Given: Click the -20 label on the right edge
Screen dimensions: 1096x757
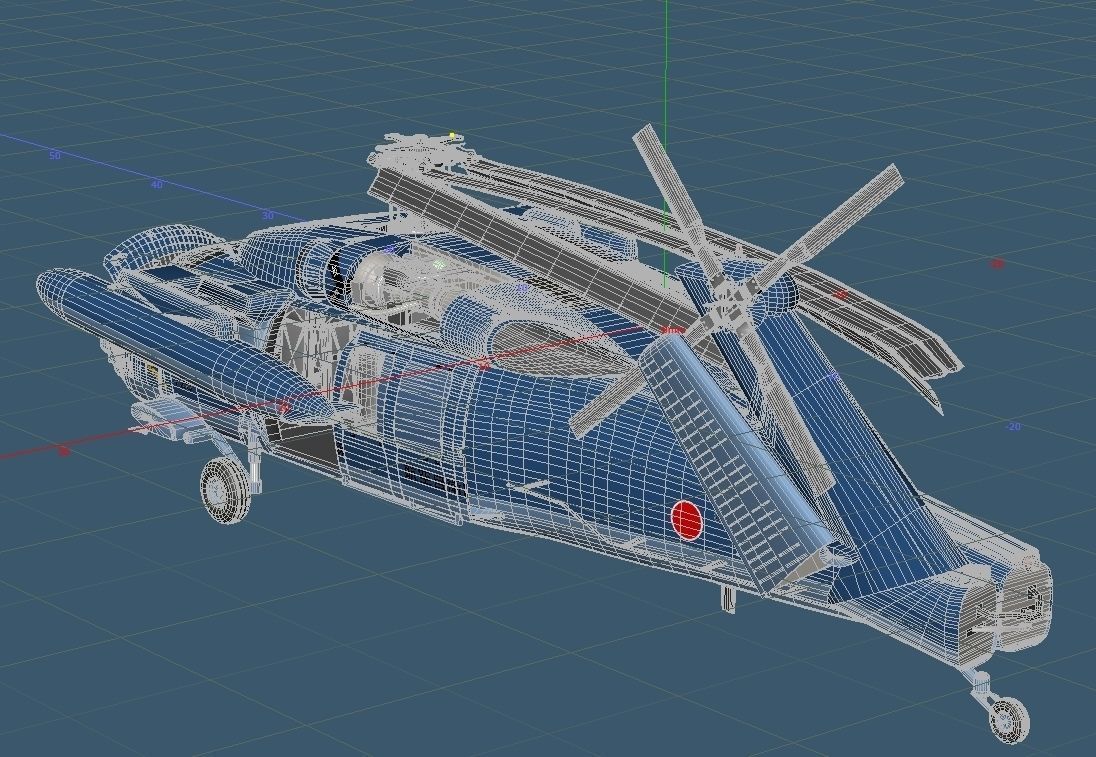Looking at the screenshot, I should pos(1013,428).
